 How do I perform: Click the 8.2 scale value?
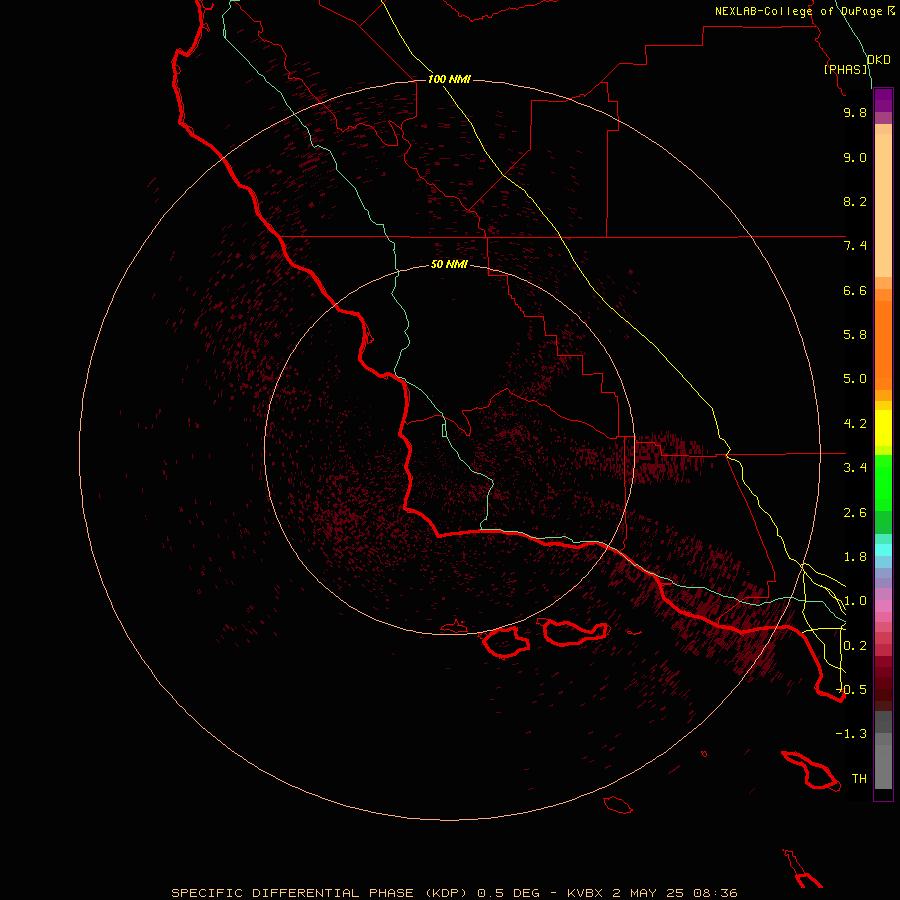click(x=855, y=201)
